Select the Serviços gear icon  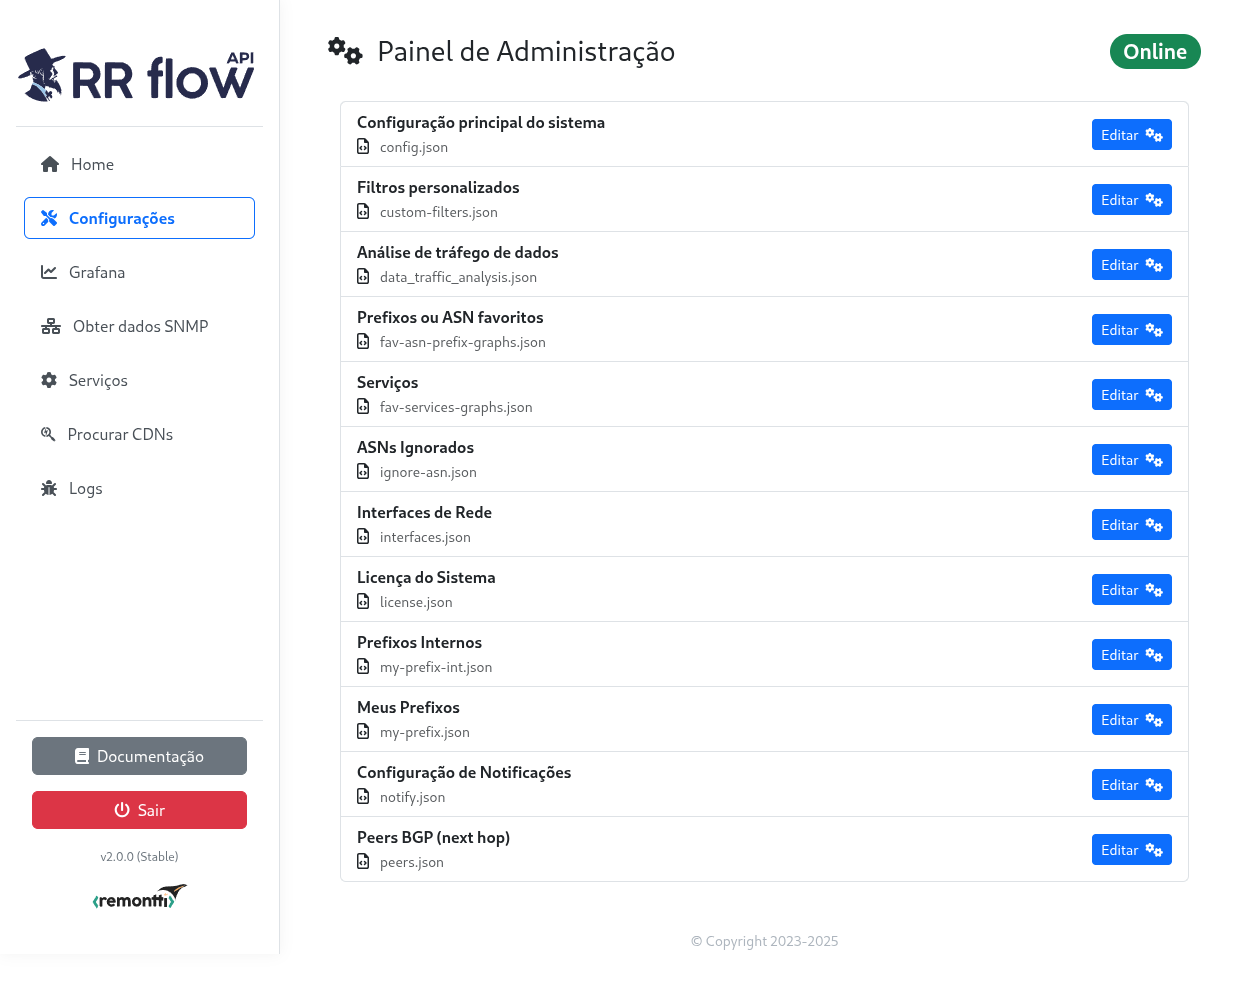48,379
